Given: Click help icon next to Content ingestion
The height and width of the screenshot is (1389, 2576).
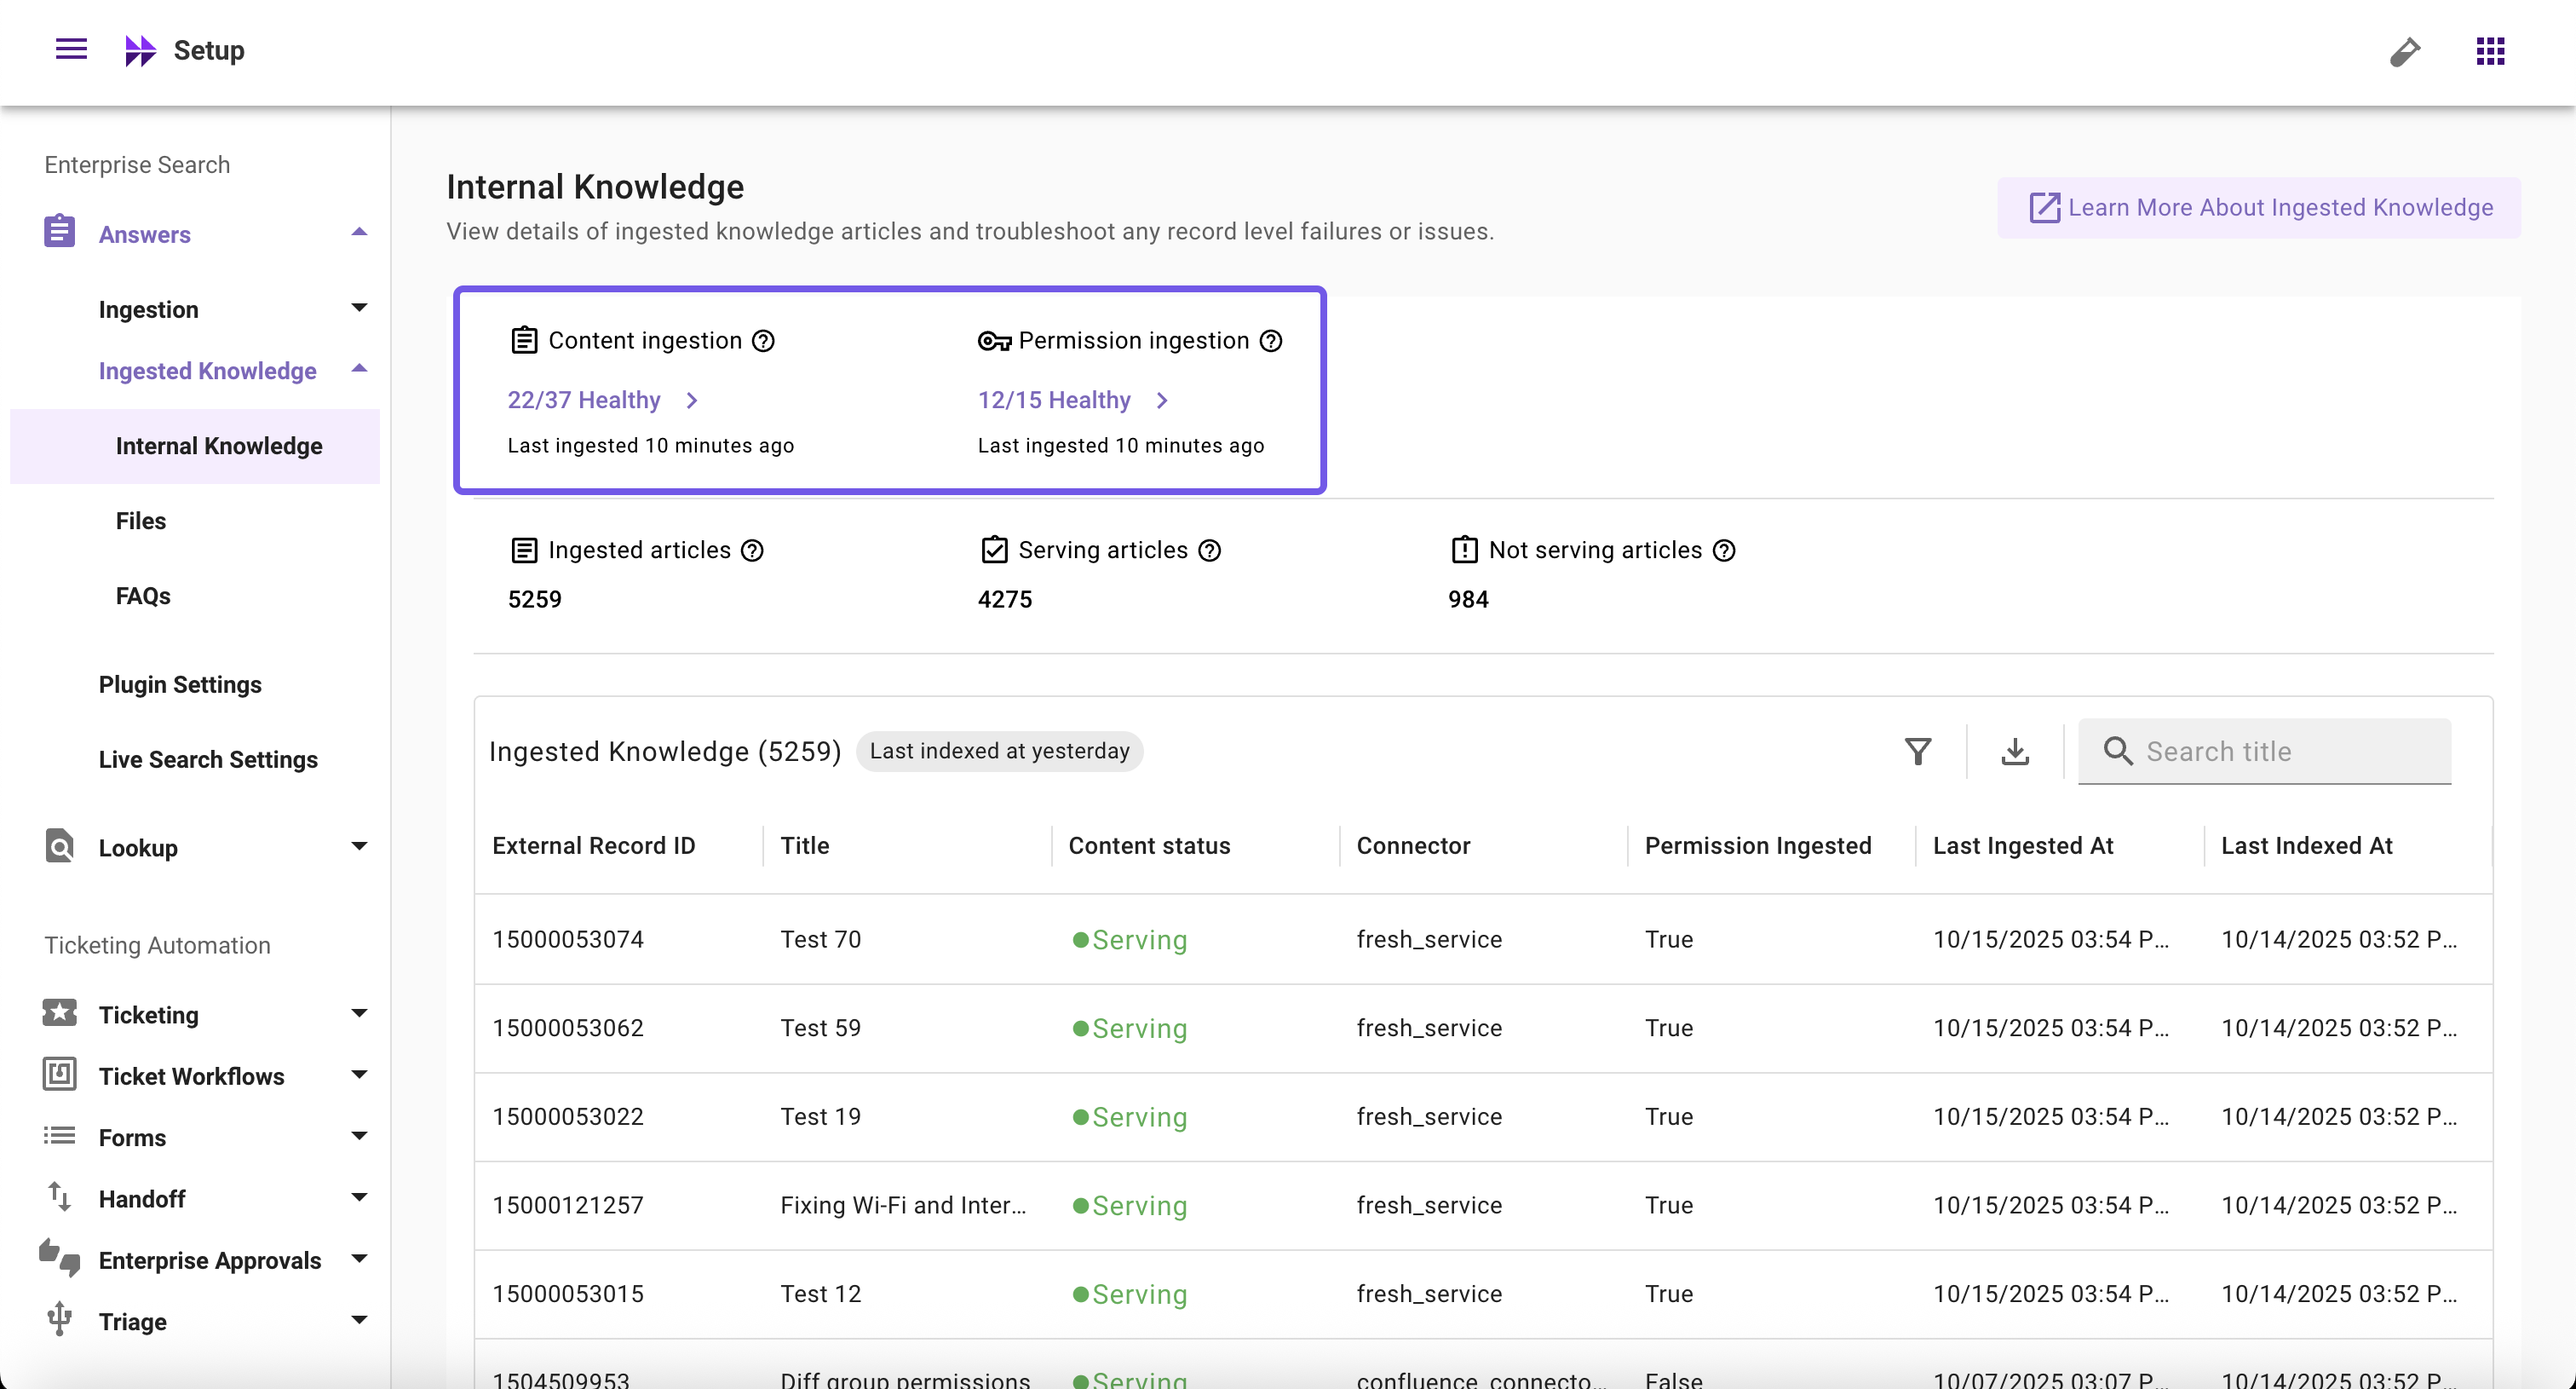Looking at the screenshot, I should click(x=763, y=341).
